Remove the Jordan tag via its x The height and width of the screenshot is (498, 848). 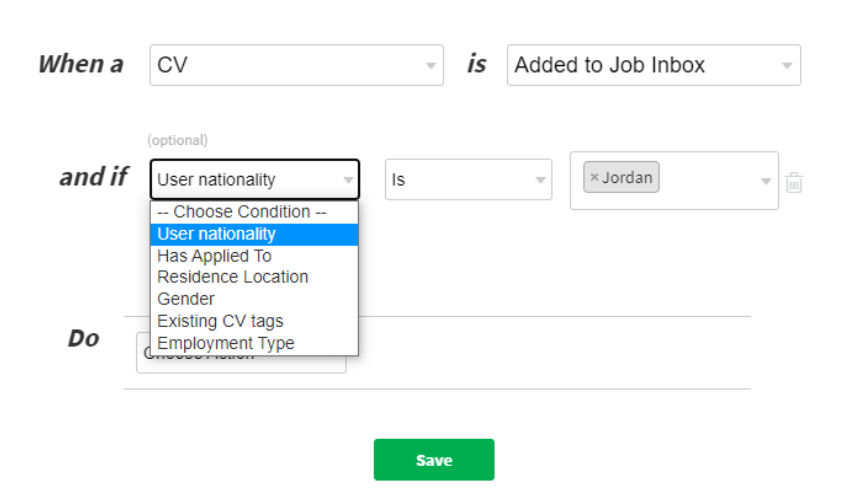(x=594, y=178)
